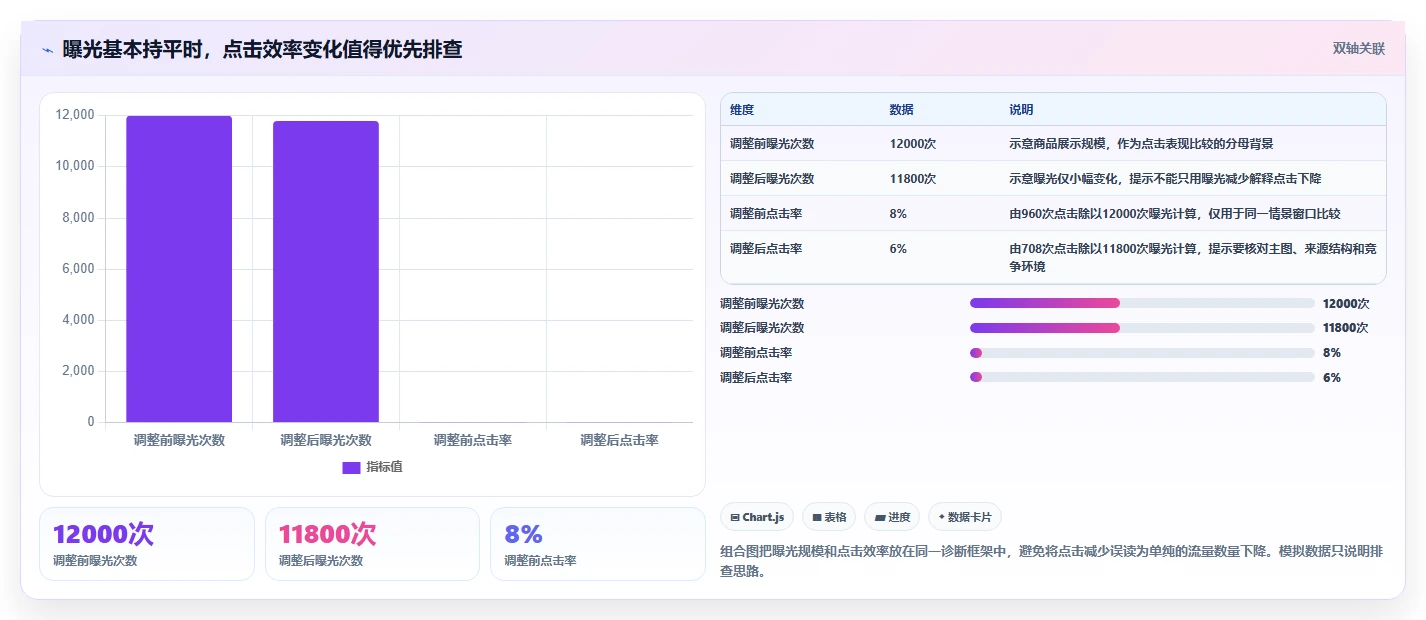Click the 表格 tag chip
The height and width of the screenshot is (620, 1426).
coord(829,517)
